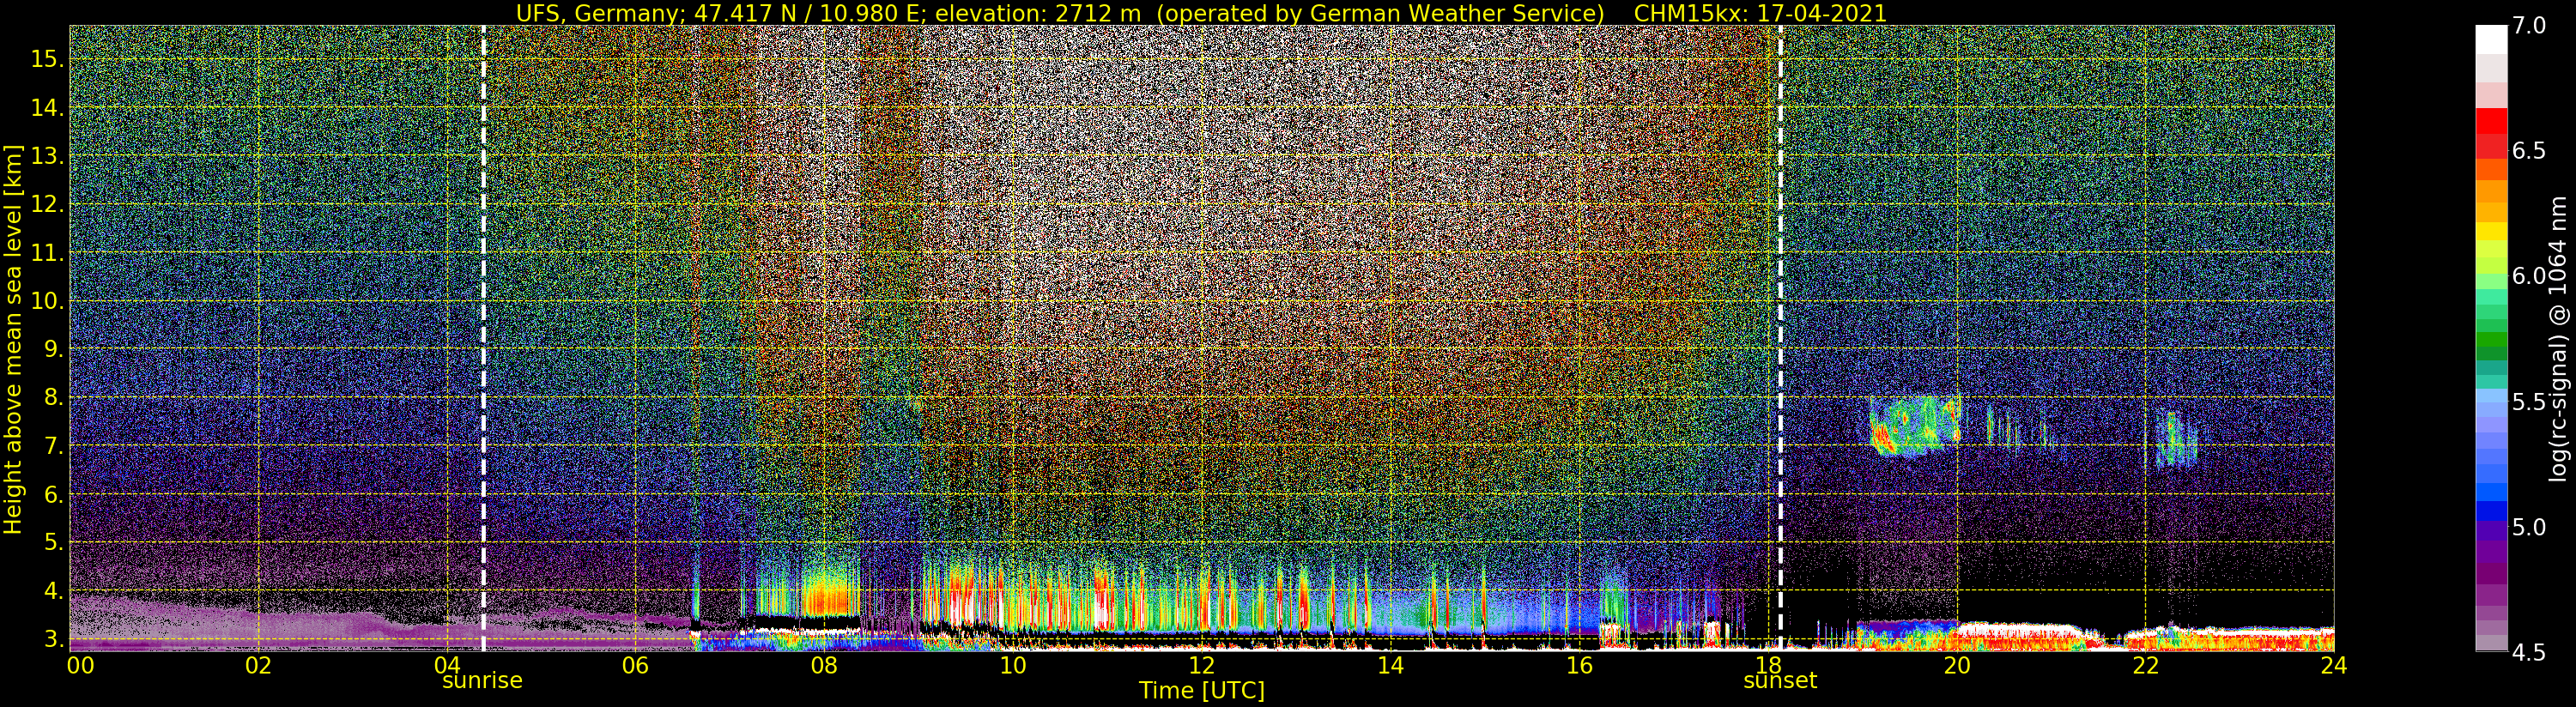Click the colorbar tick value '4.5'
The image size is (2576, 707).
pyautogui.click(x=2529, y=652)
